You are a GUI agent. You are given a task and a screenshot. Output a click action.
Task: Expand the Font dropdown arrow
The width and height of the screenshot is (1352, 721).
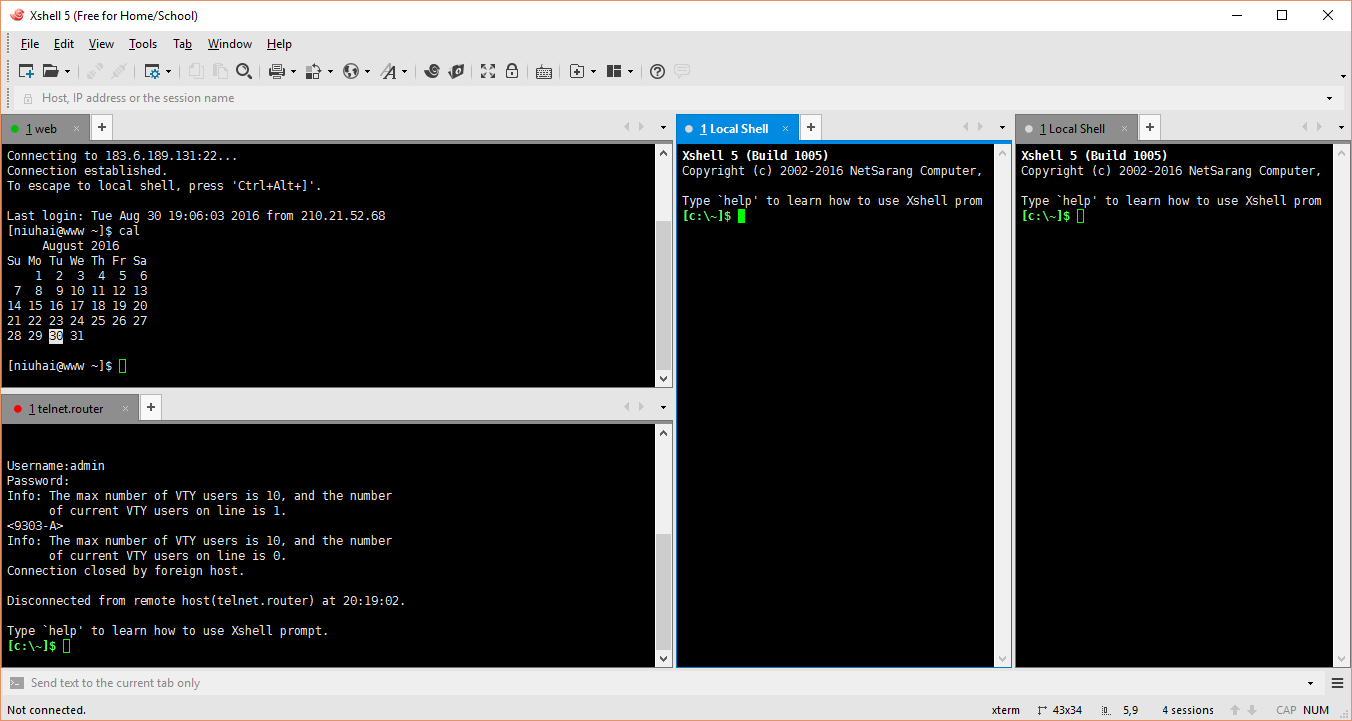[x=404, y=72]
